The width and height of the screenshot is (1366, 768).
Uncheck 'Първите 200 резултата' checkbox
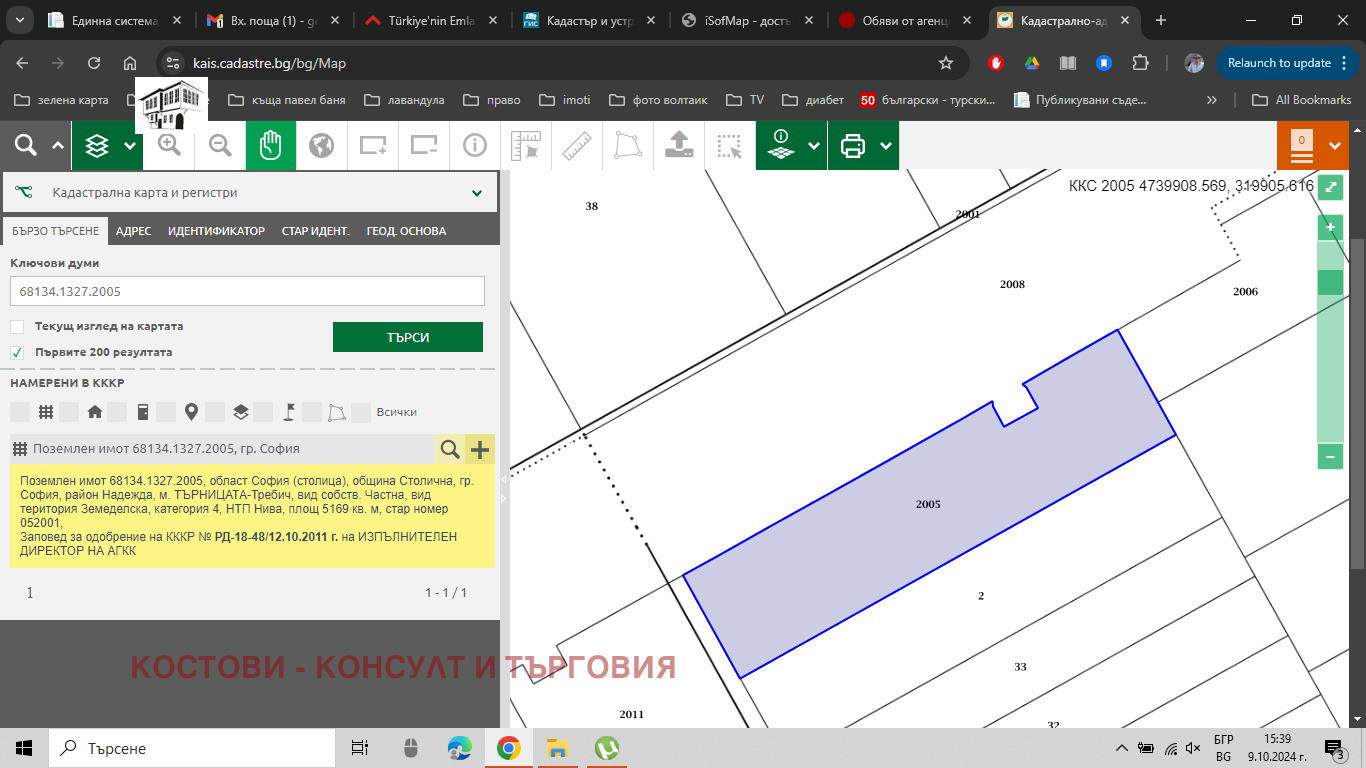[17, 352]
